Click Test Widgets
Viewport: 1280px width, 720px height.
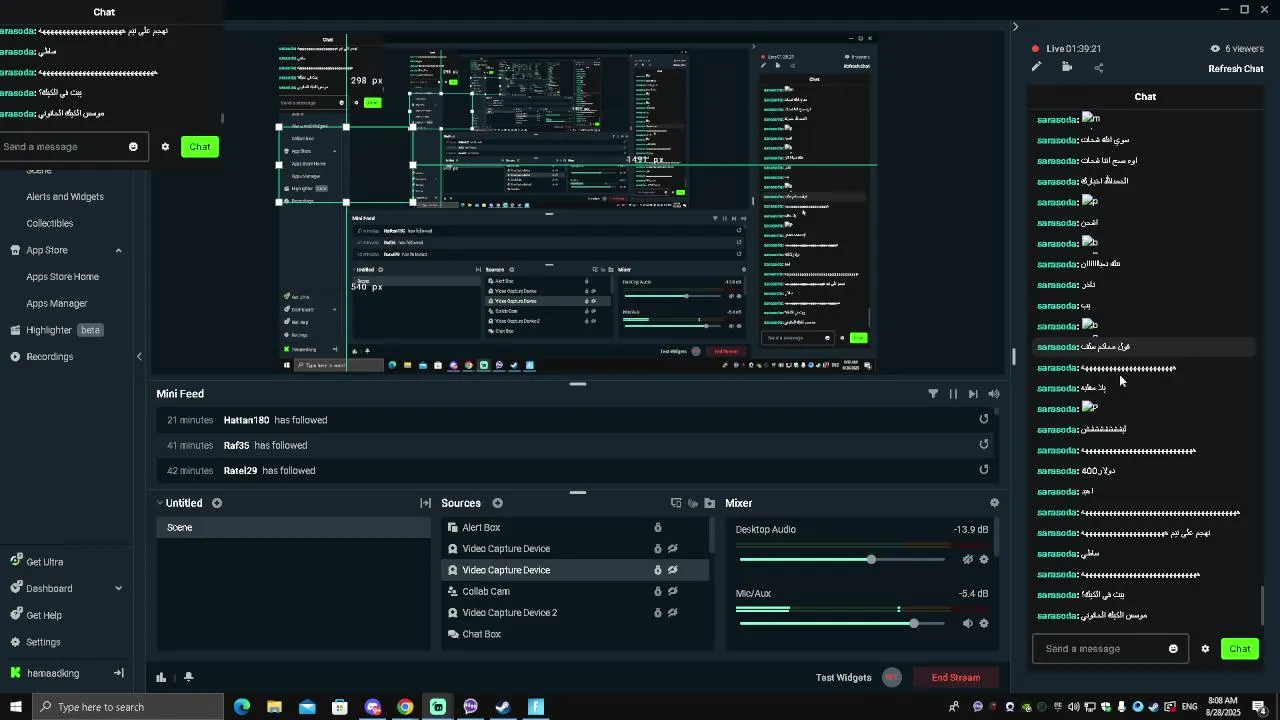tap(843, 678)
